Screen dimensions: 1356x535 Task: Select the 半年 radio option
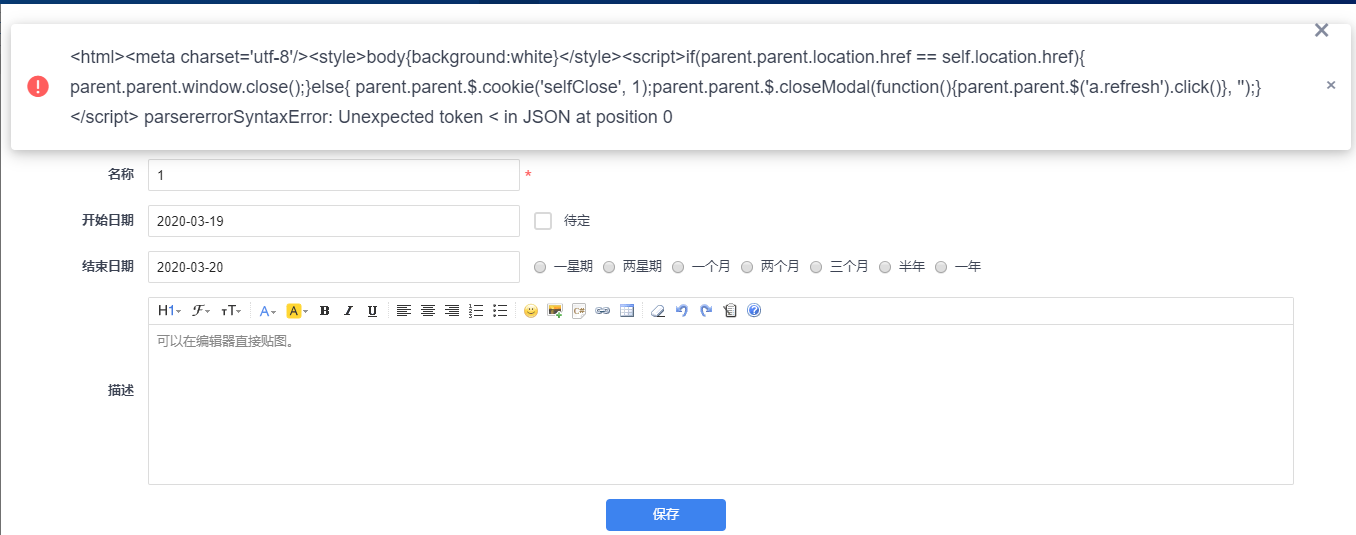point(885,267)
